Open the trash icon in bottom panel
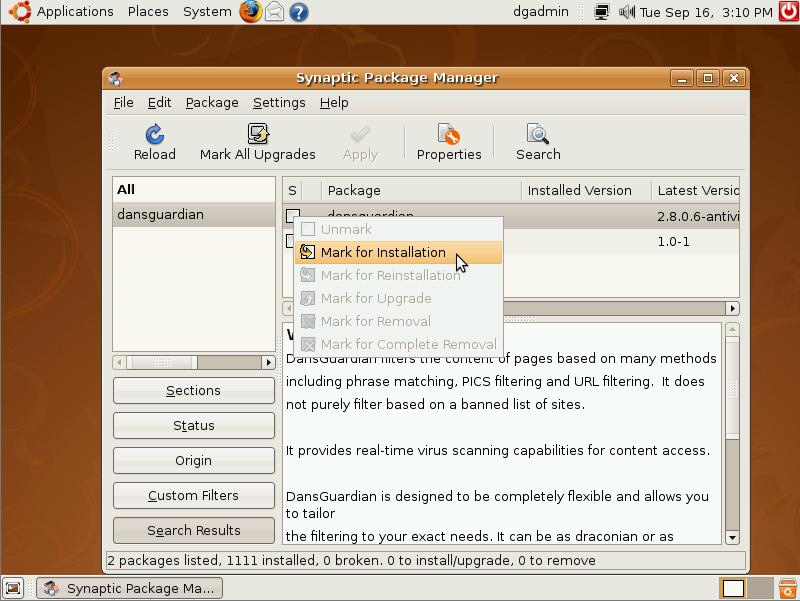Viewport: 800px width, 601px height. coord(788,588)
